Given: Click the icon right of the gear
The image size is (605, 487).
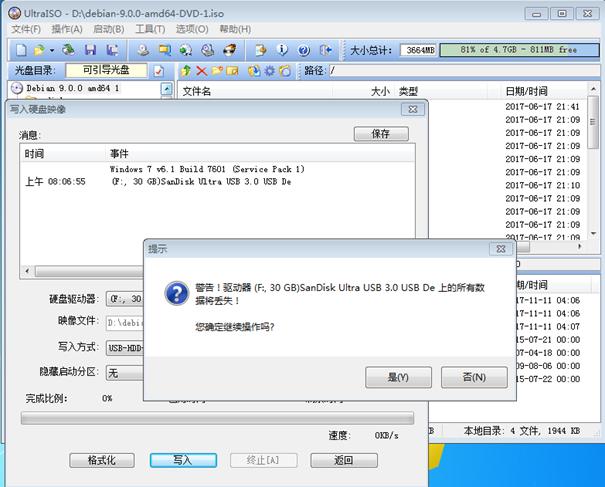Looking at the screenshot, I should (285, 71).
